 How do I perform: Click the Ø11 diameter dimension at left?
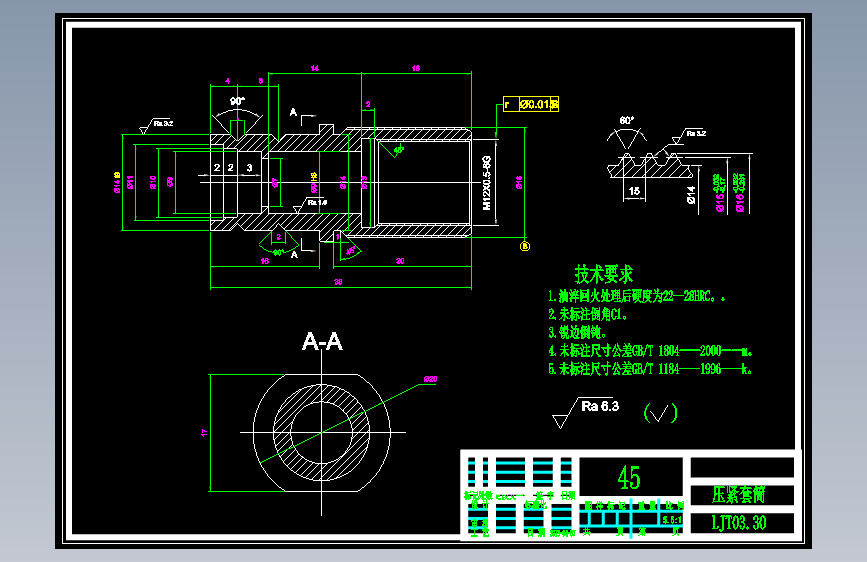[x=130, y=183]
